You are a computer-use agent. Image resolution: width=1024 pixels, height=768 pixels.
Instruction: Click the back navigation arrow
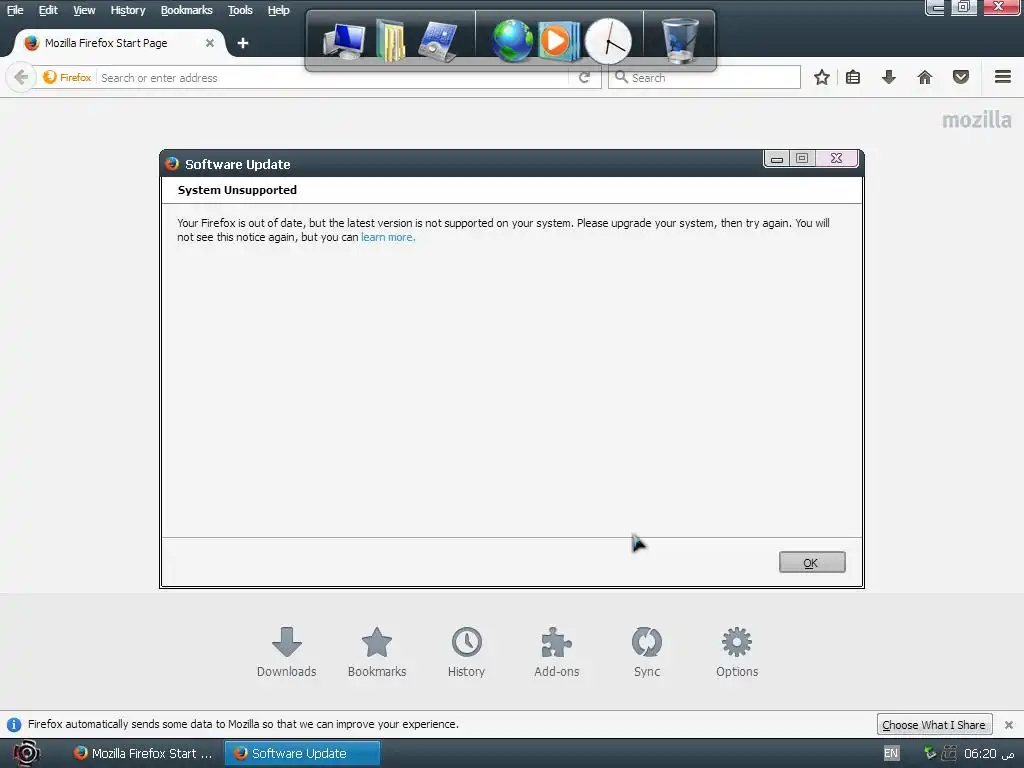coord(21,78)
